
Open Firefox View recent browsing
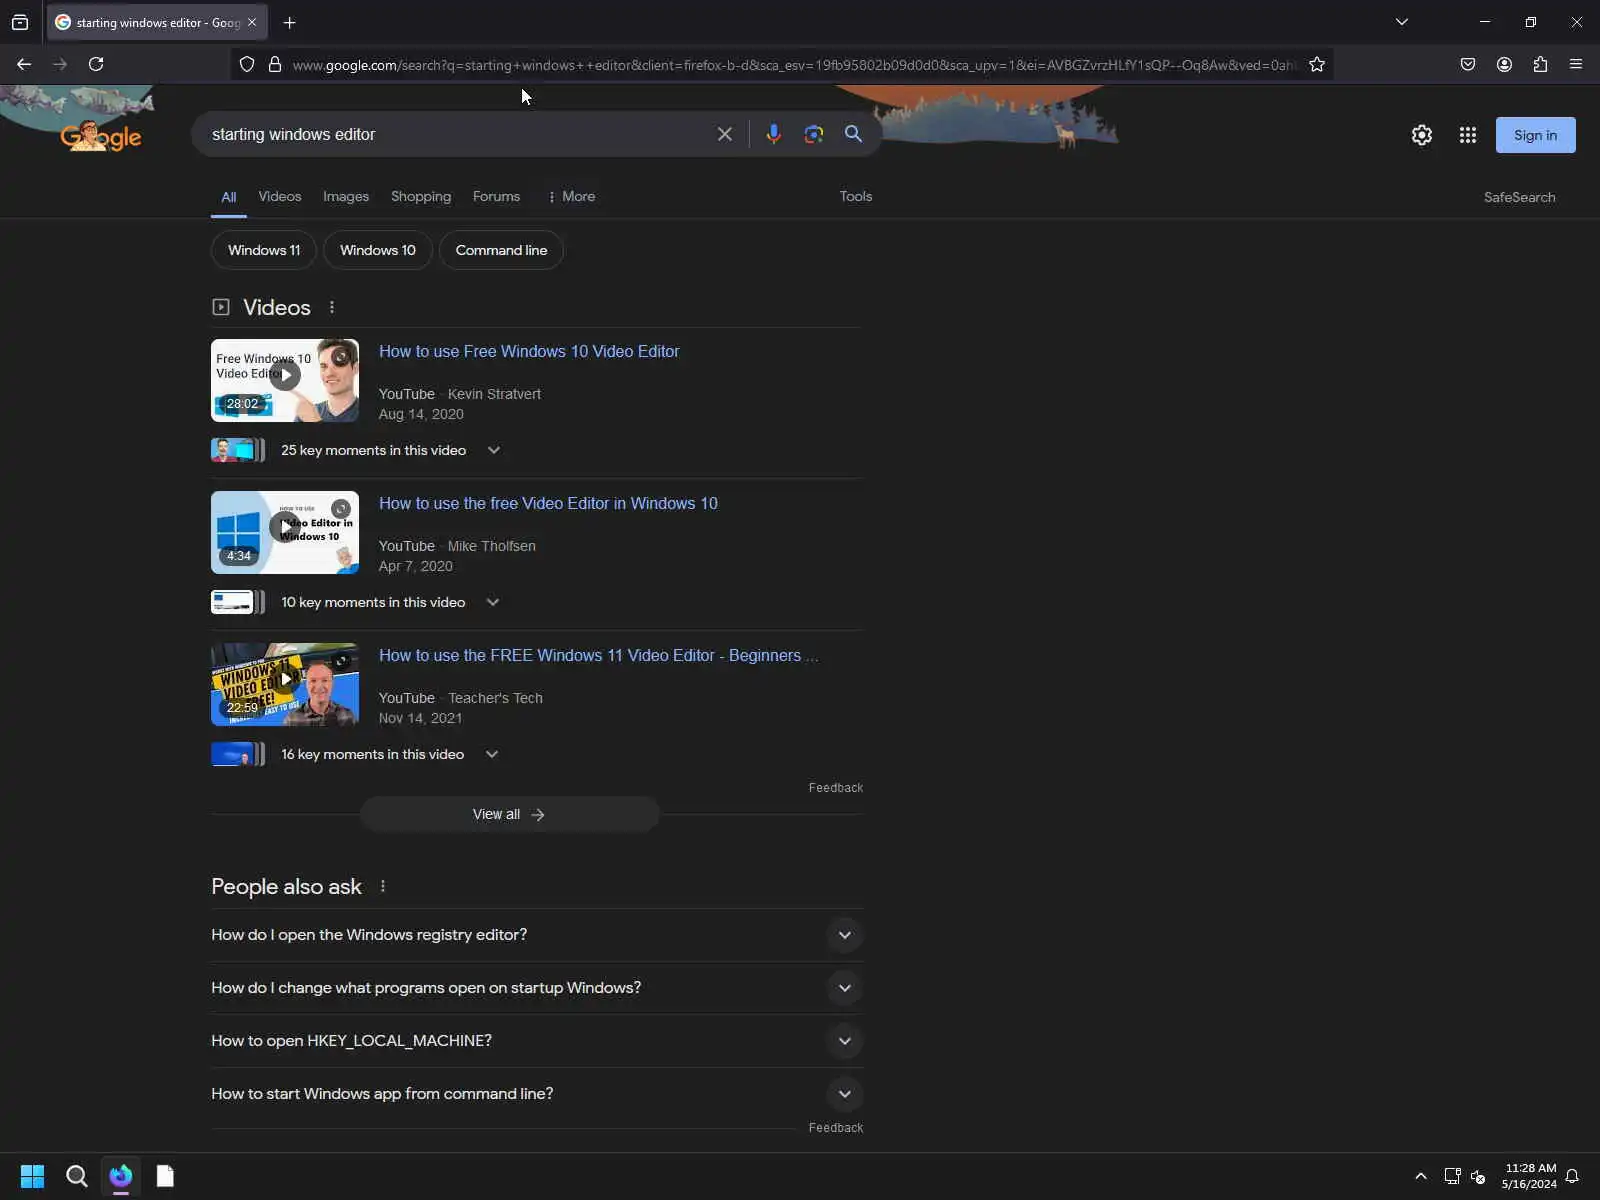(x=20, y=22)
